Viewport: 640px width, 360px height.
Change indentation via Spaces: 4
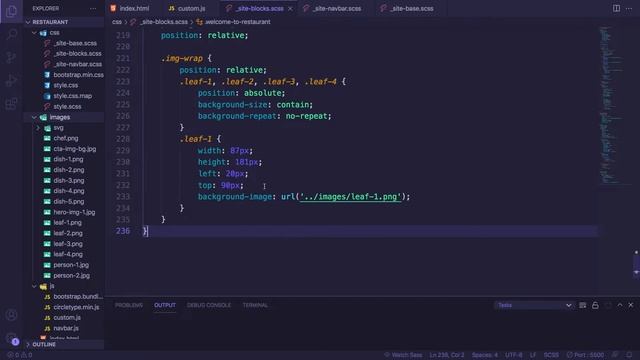484,355
